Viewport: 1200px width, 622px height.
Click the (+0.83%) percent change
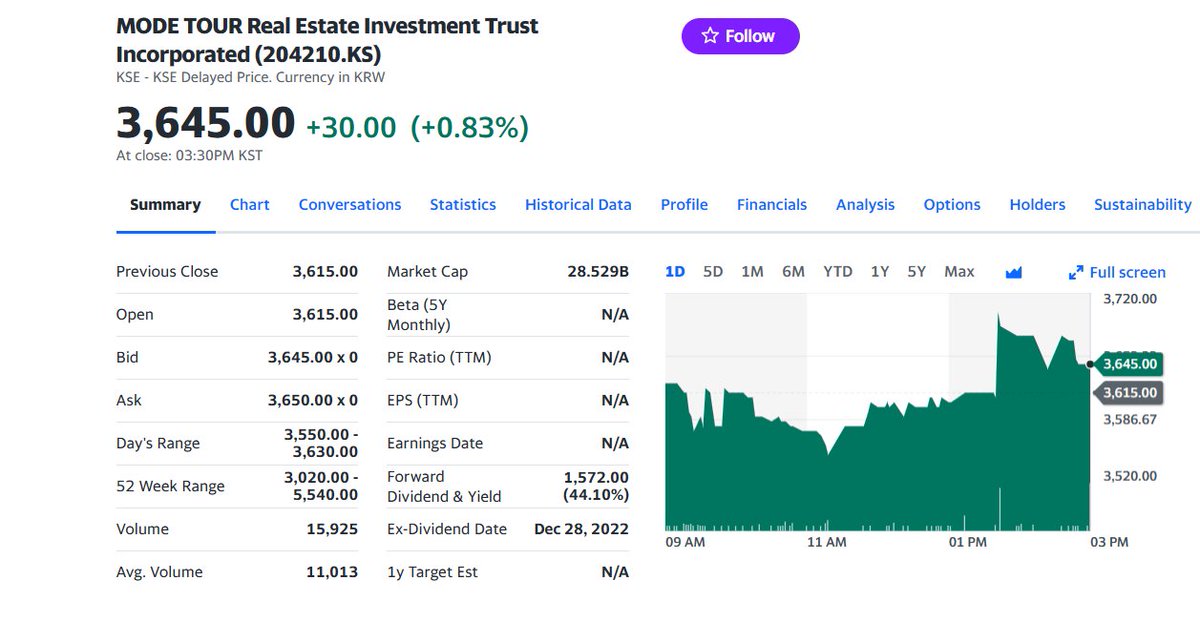click(x=470, y=127)
